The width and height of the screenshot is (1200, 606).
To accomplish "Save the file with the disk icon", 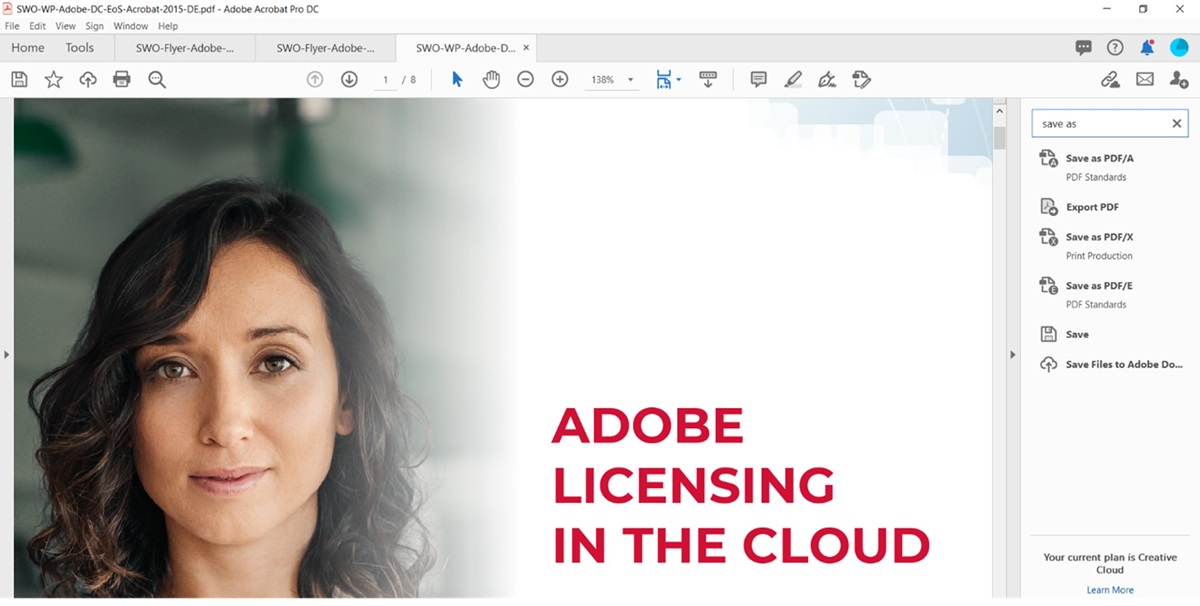I will pyautogui.click(x=18, y=79).
